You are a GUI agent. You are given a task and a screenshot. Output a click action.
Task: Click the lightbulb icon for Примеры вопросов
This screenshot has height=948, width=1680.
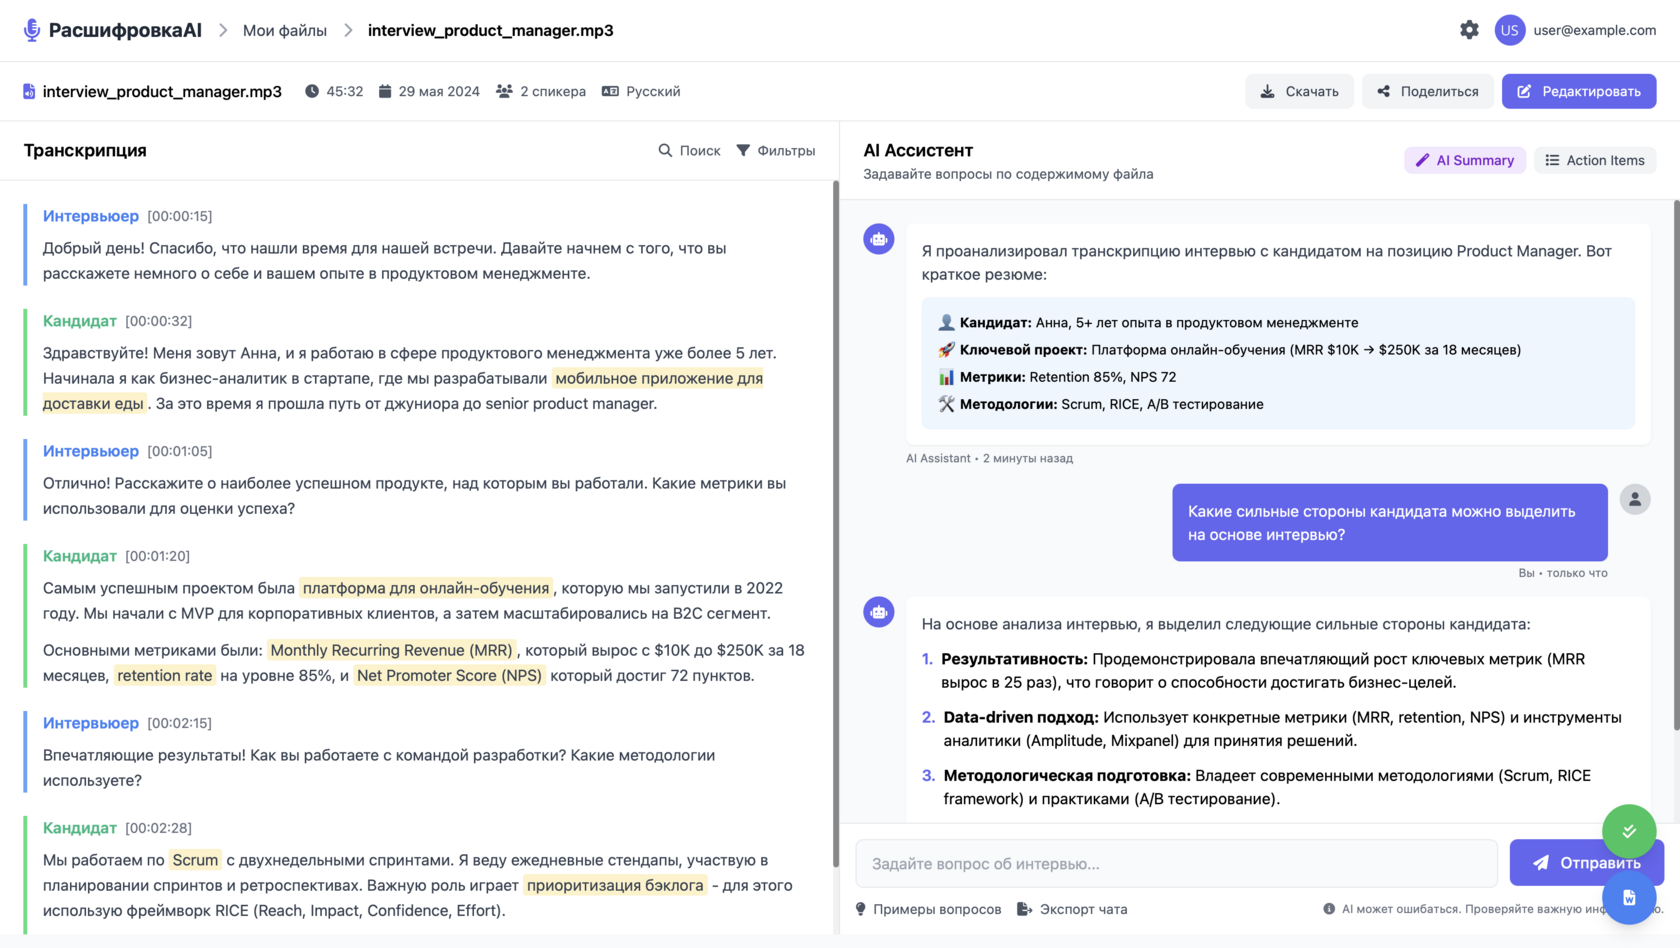pos(861,909)
